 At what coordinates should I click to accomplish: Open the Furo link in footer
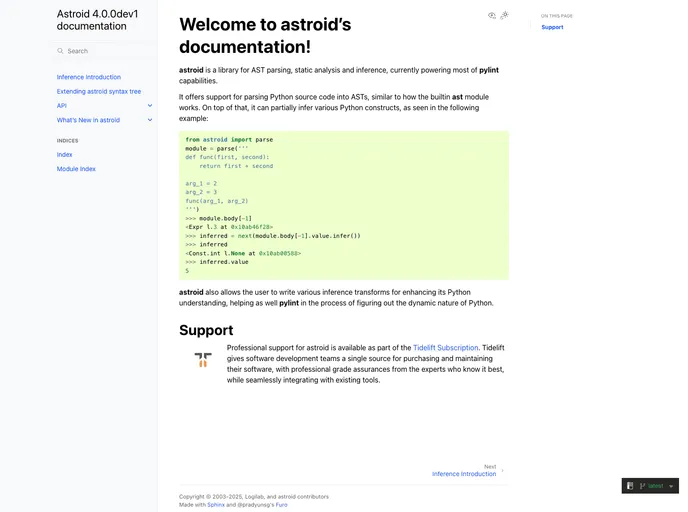point(282,505)
